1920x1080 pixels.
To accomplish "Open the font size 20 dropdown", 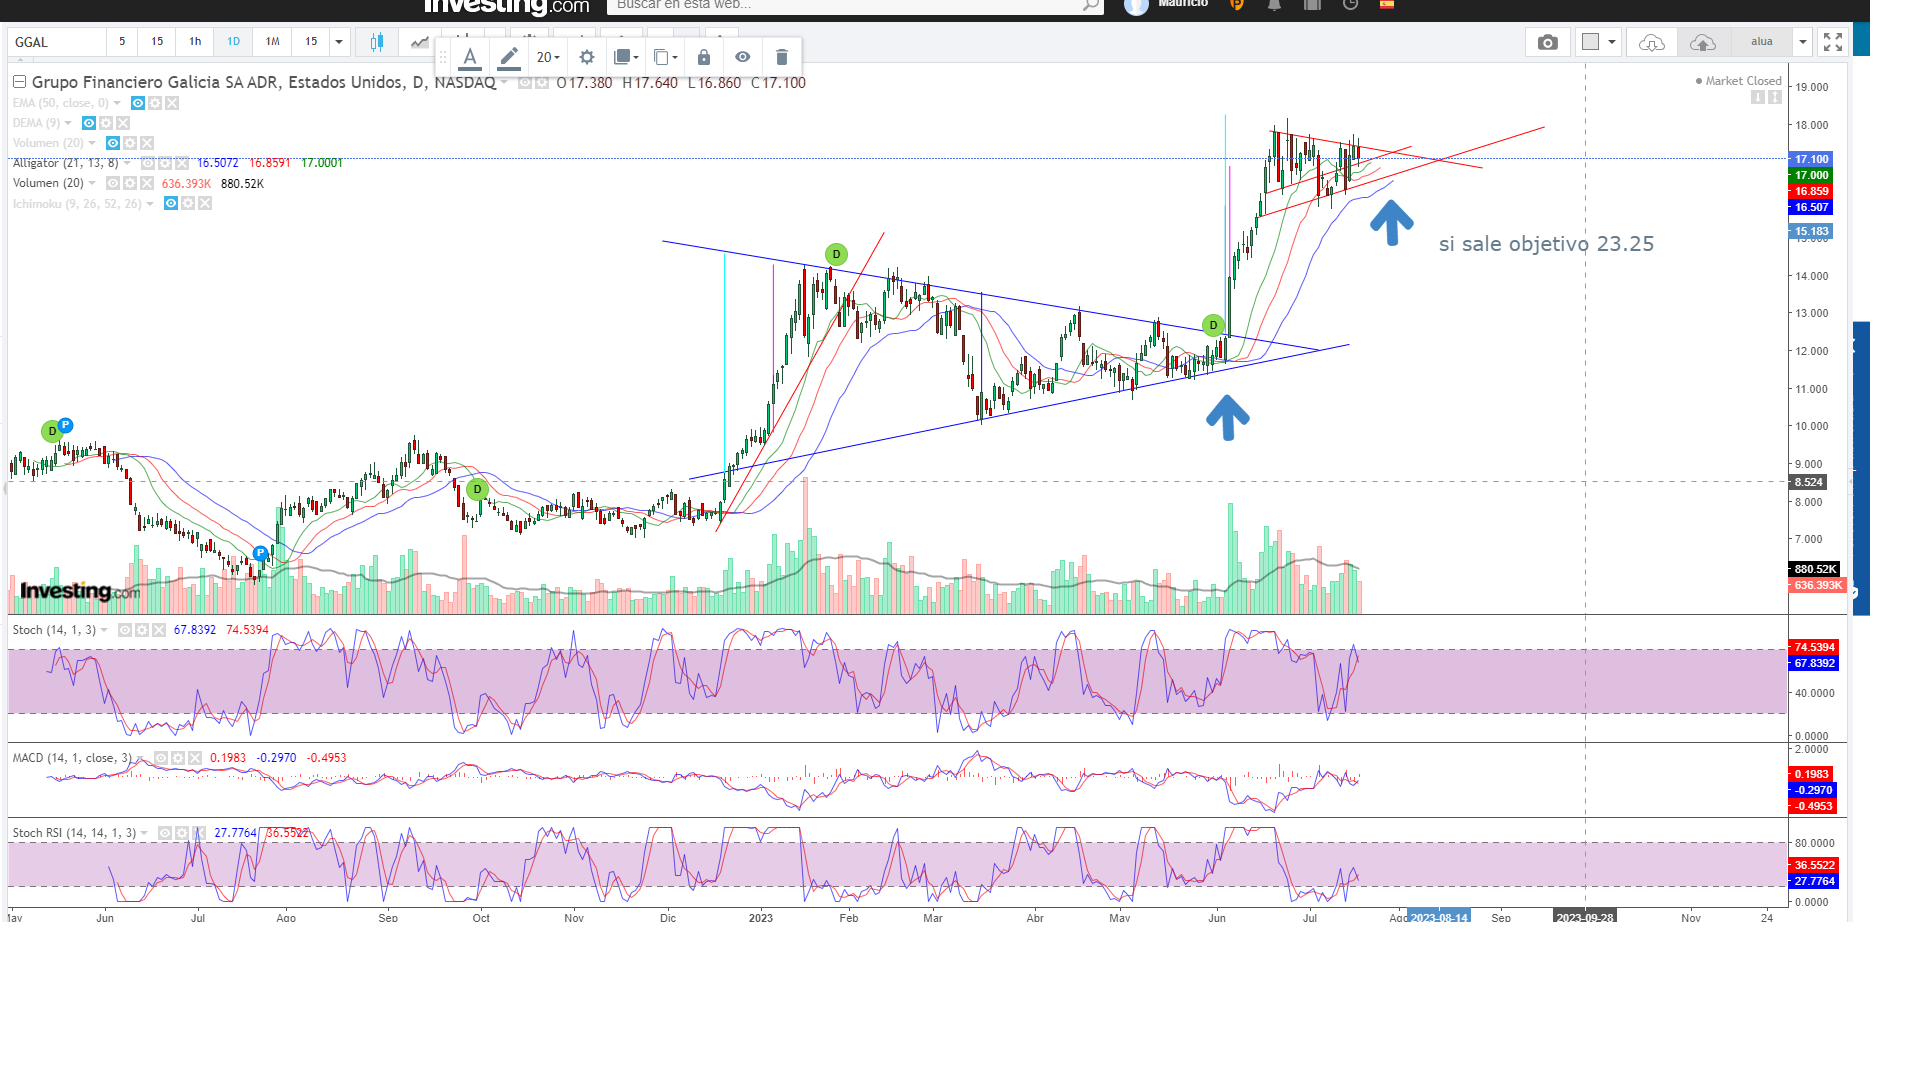I will point(548,57).
